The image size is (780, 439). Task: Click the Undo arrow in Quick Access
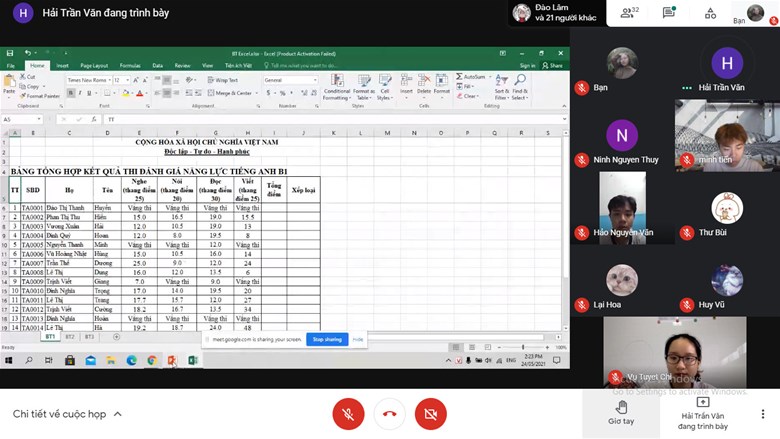click(x=28, y=53)
